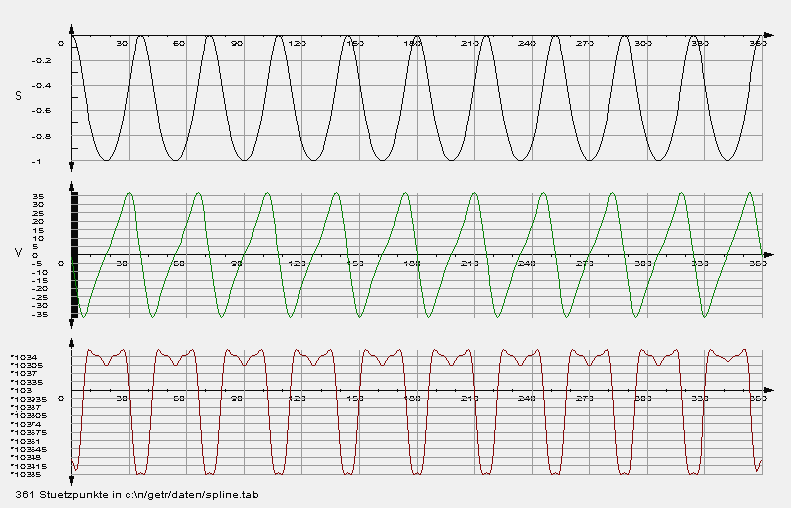
Task: Click the V axis label of the middle graph
Action: click(x=18, y=253)
